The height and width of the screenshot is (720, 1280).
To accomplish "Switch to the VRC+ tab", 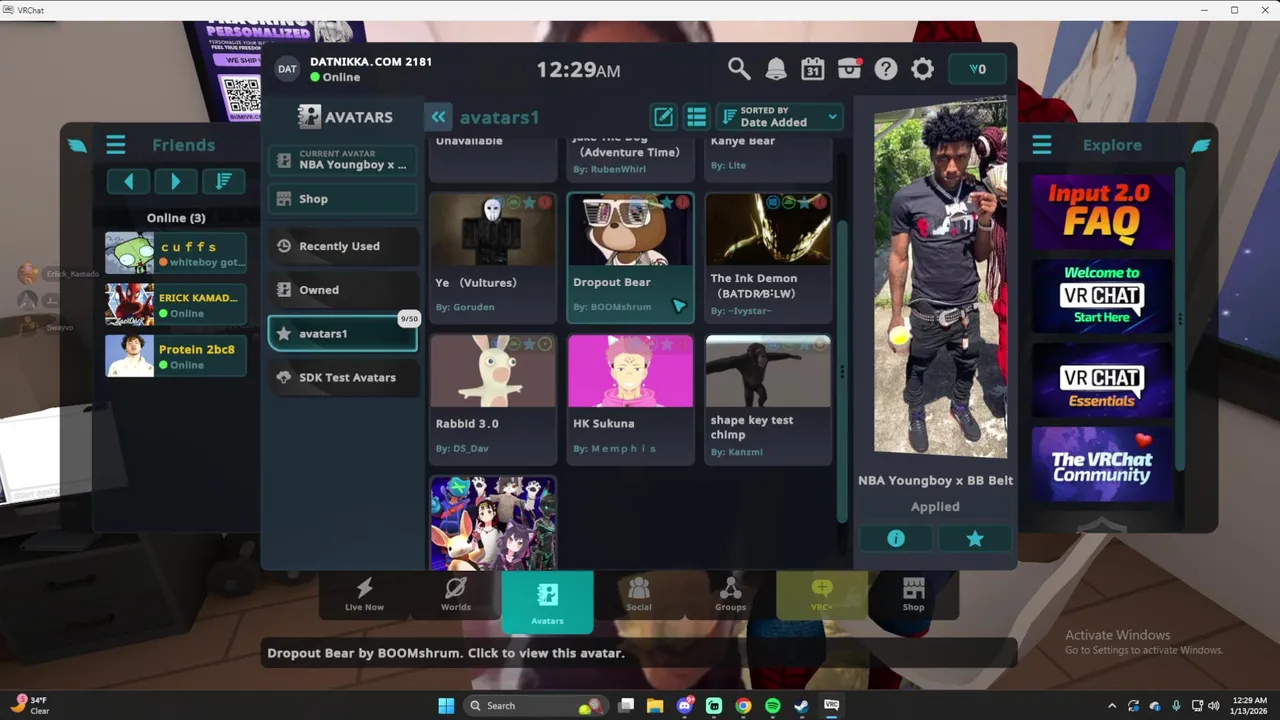I will coord(822,594).
